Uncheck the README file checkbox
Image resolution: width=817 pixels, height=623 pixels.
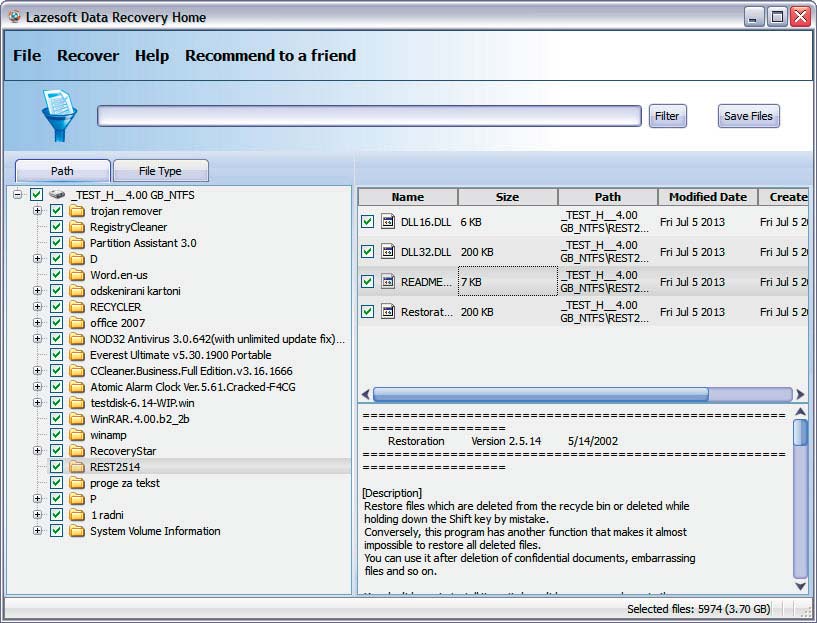coord(367,282)
